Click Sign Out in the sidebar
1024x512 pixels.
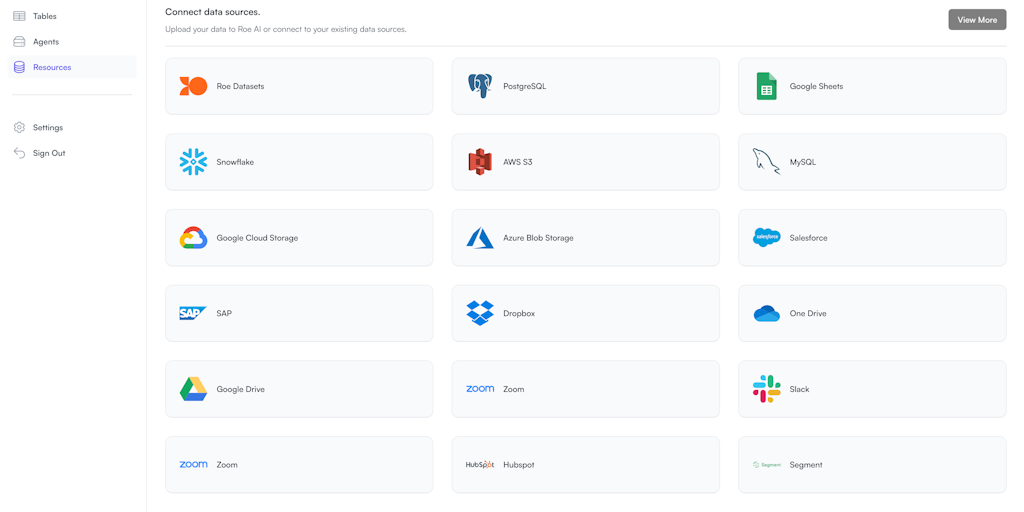coord(48,153)
